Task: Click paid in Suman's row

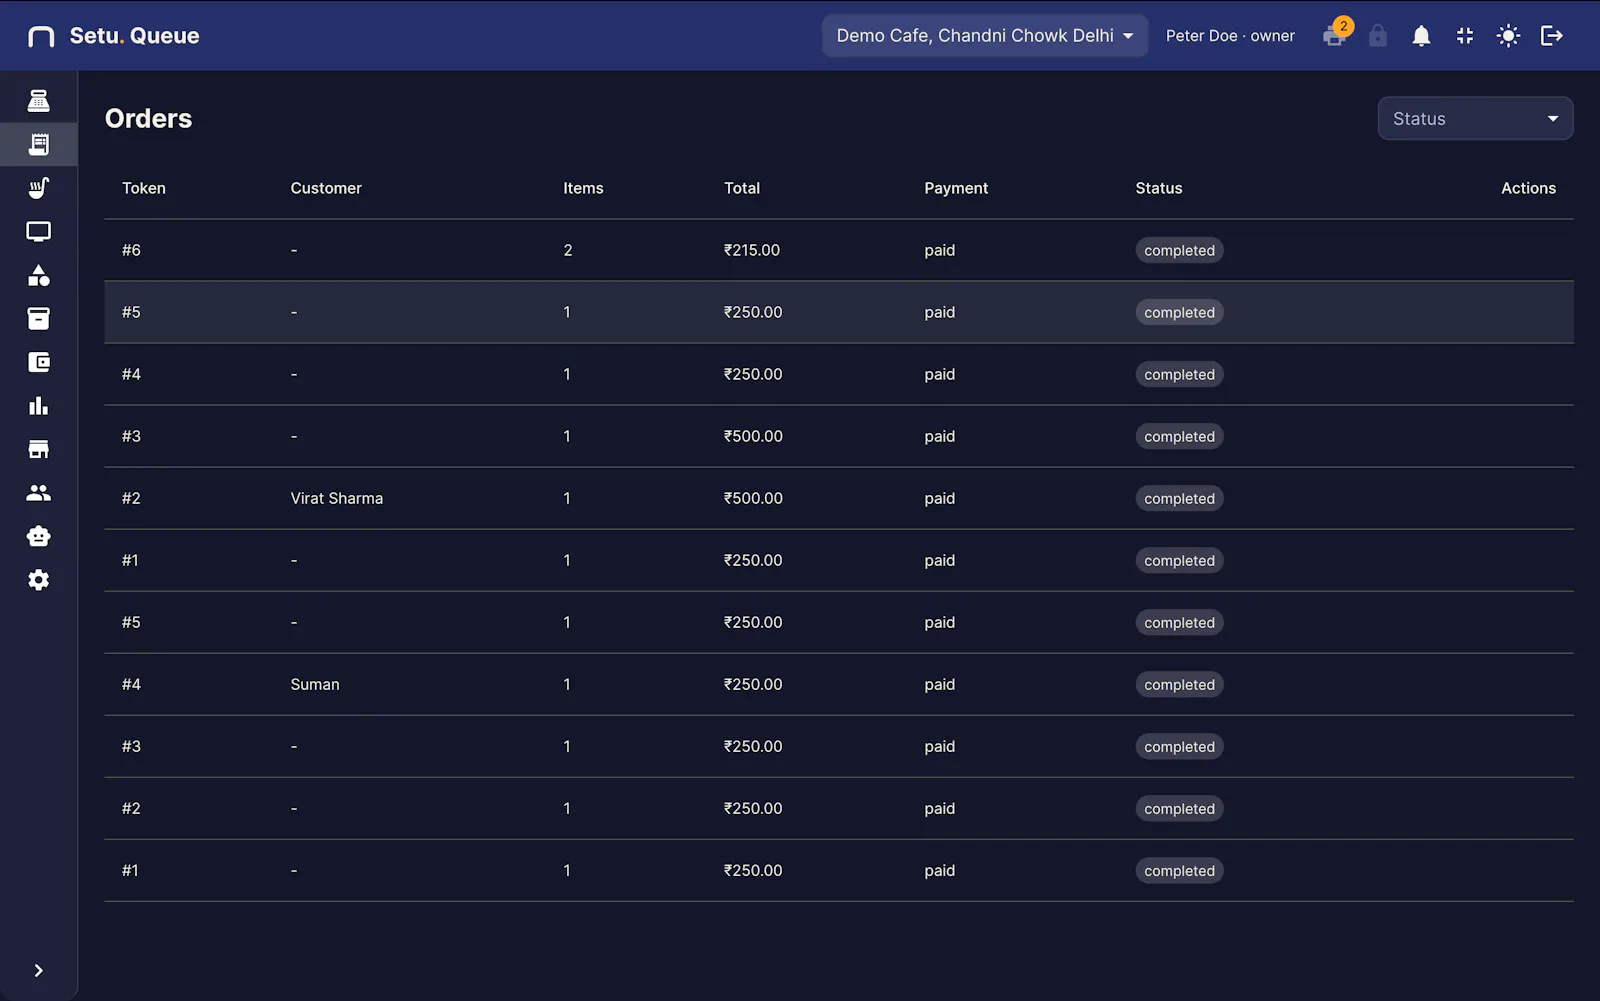Action: click(x=940, y=684)
